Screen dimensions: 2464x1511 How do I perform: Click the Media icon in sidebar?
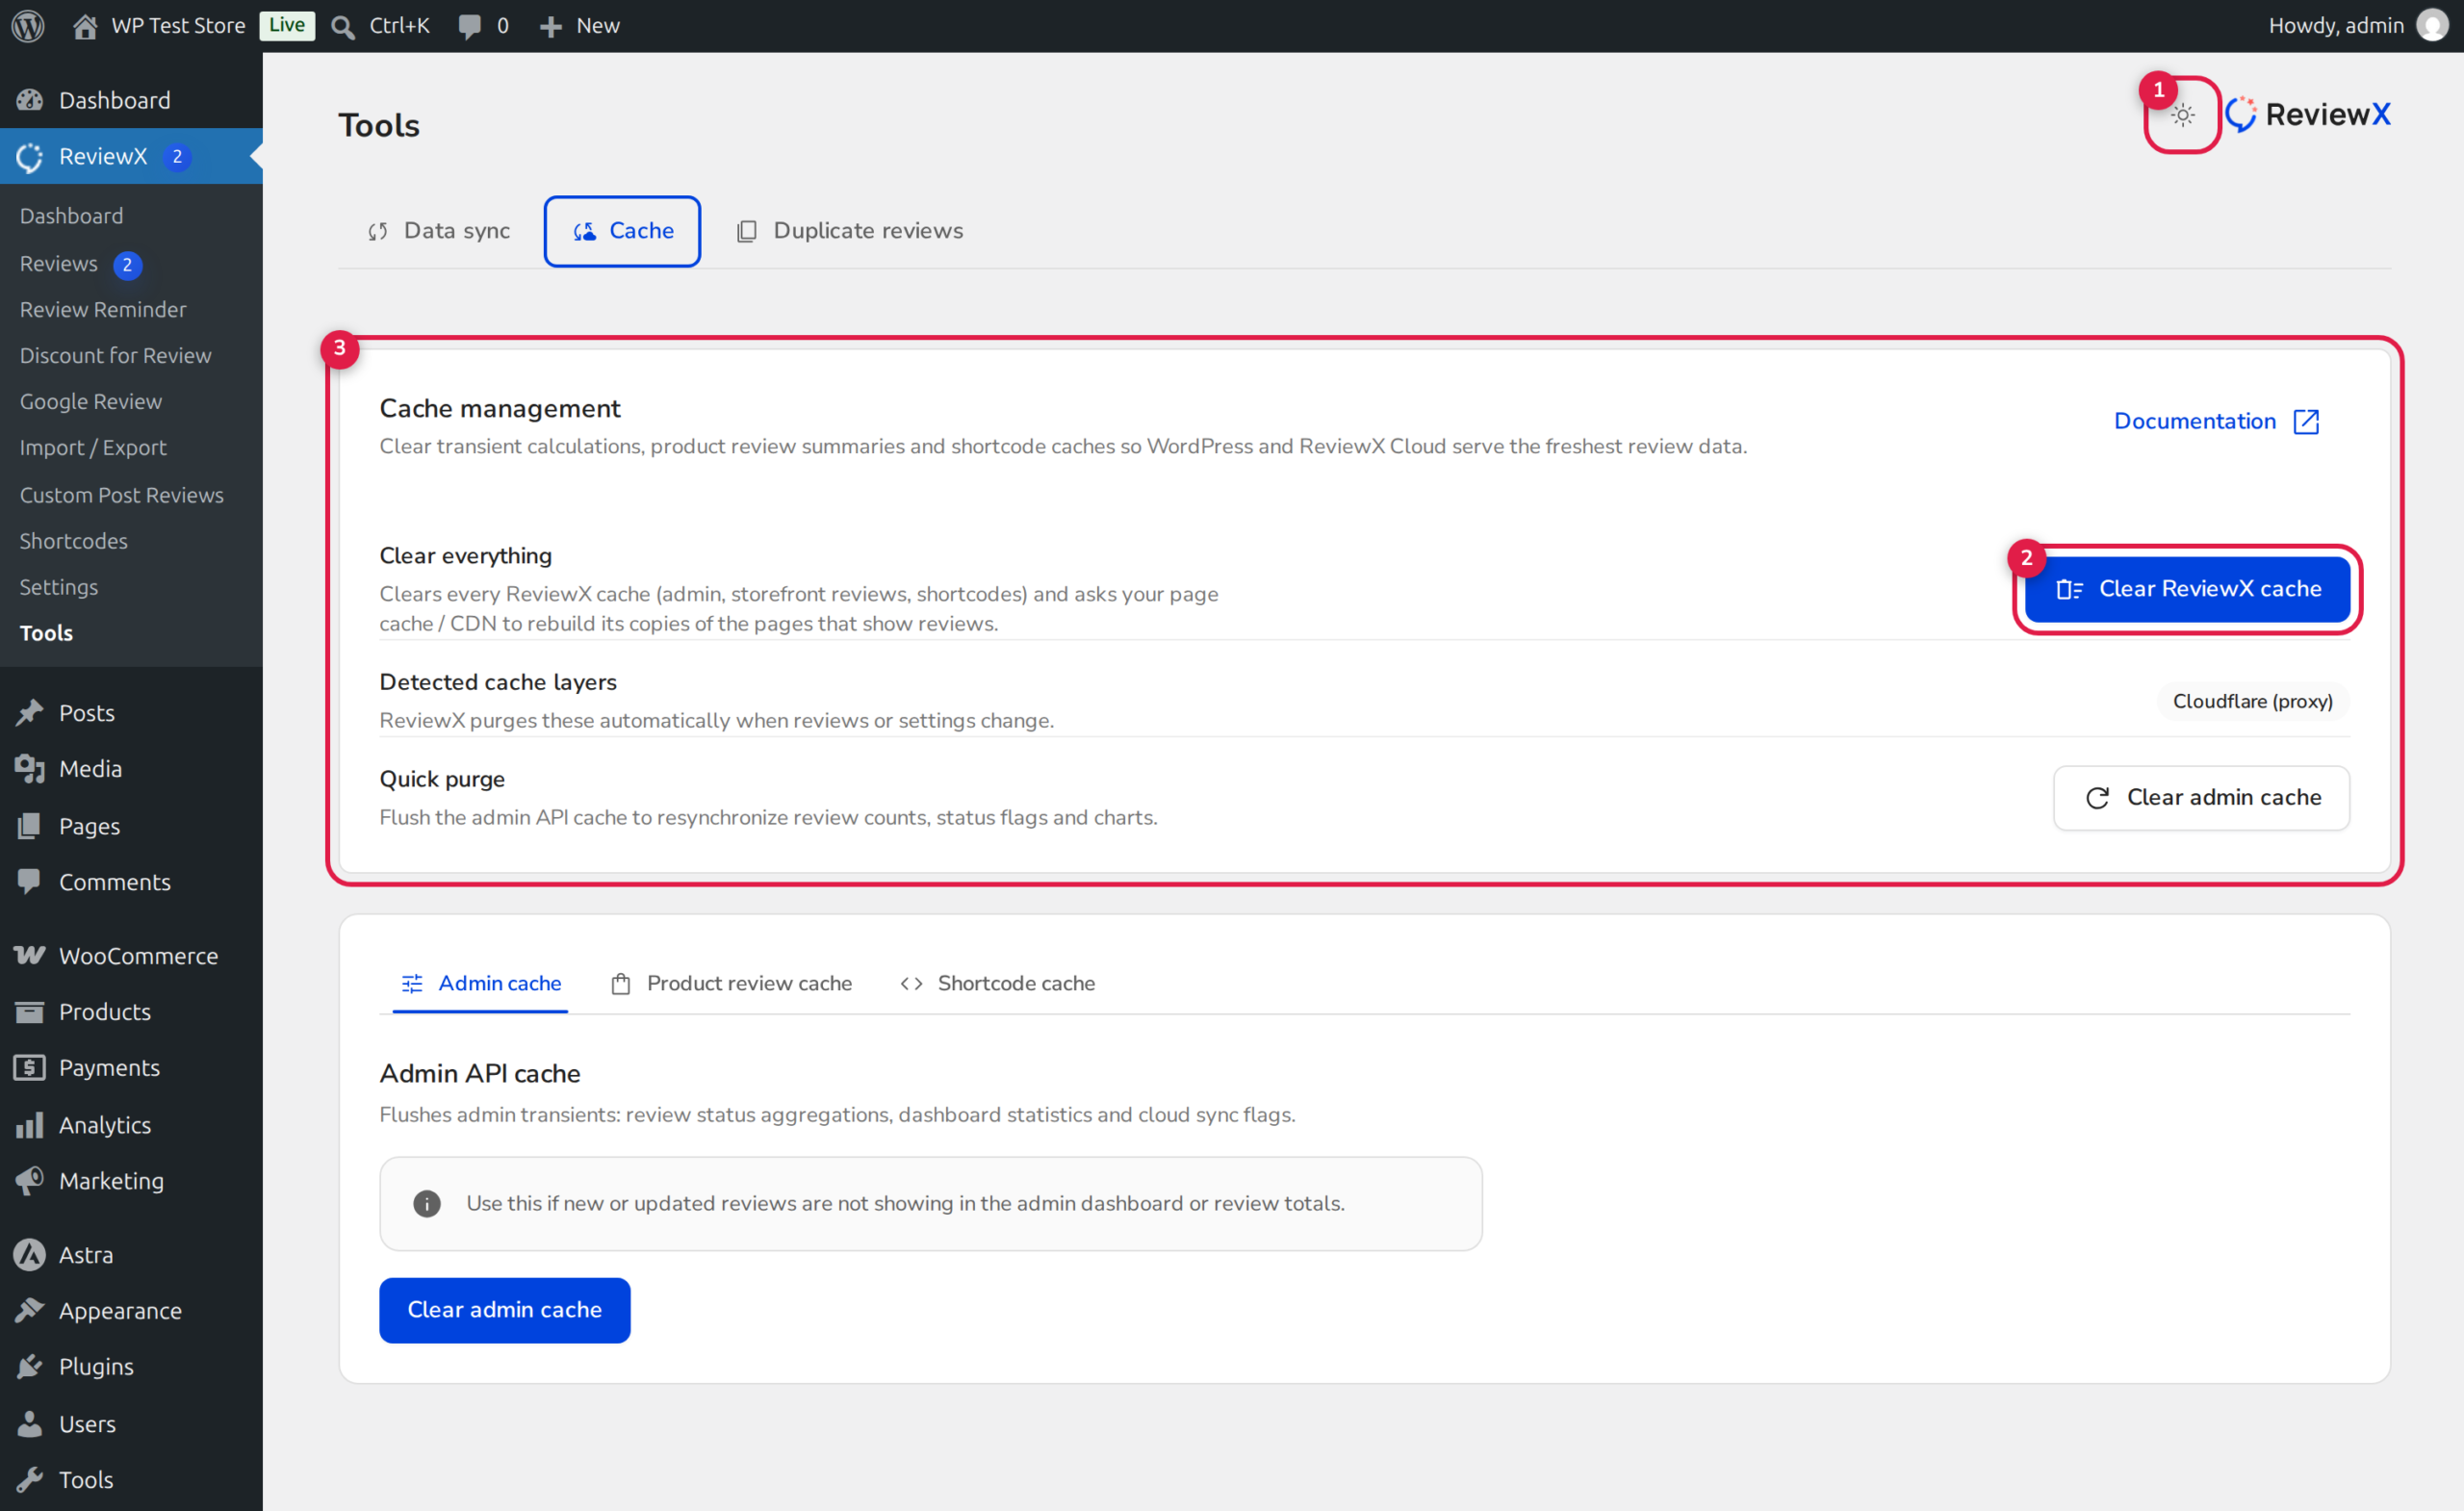point(30,769)
